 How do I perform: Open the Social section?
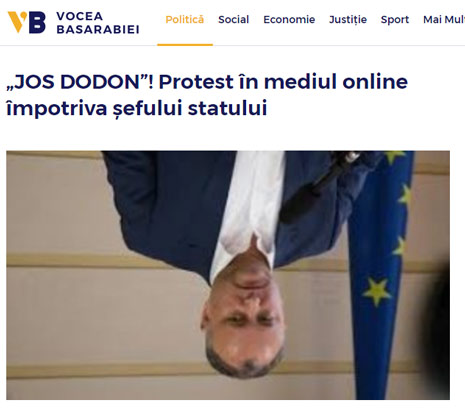pyautogui.click(x=233, y=20)
